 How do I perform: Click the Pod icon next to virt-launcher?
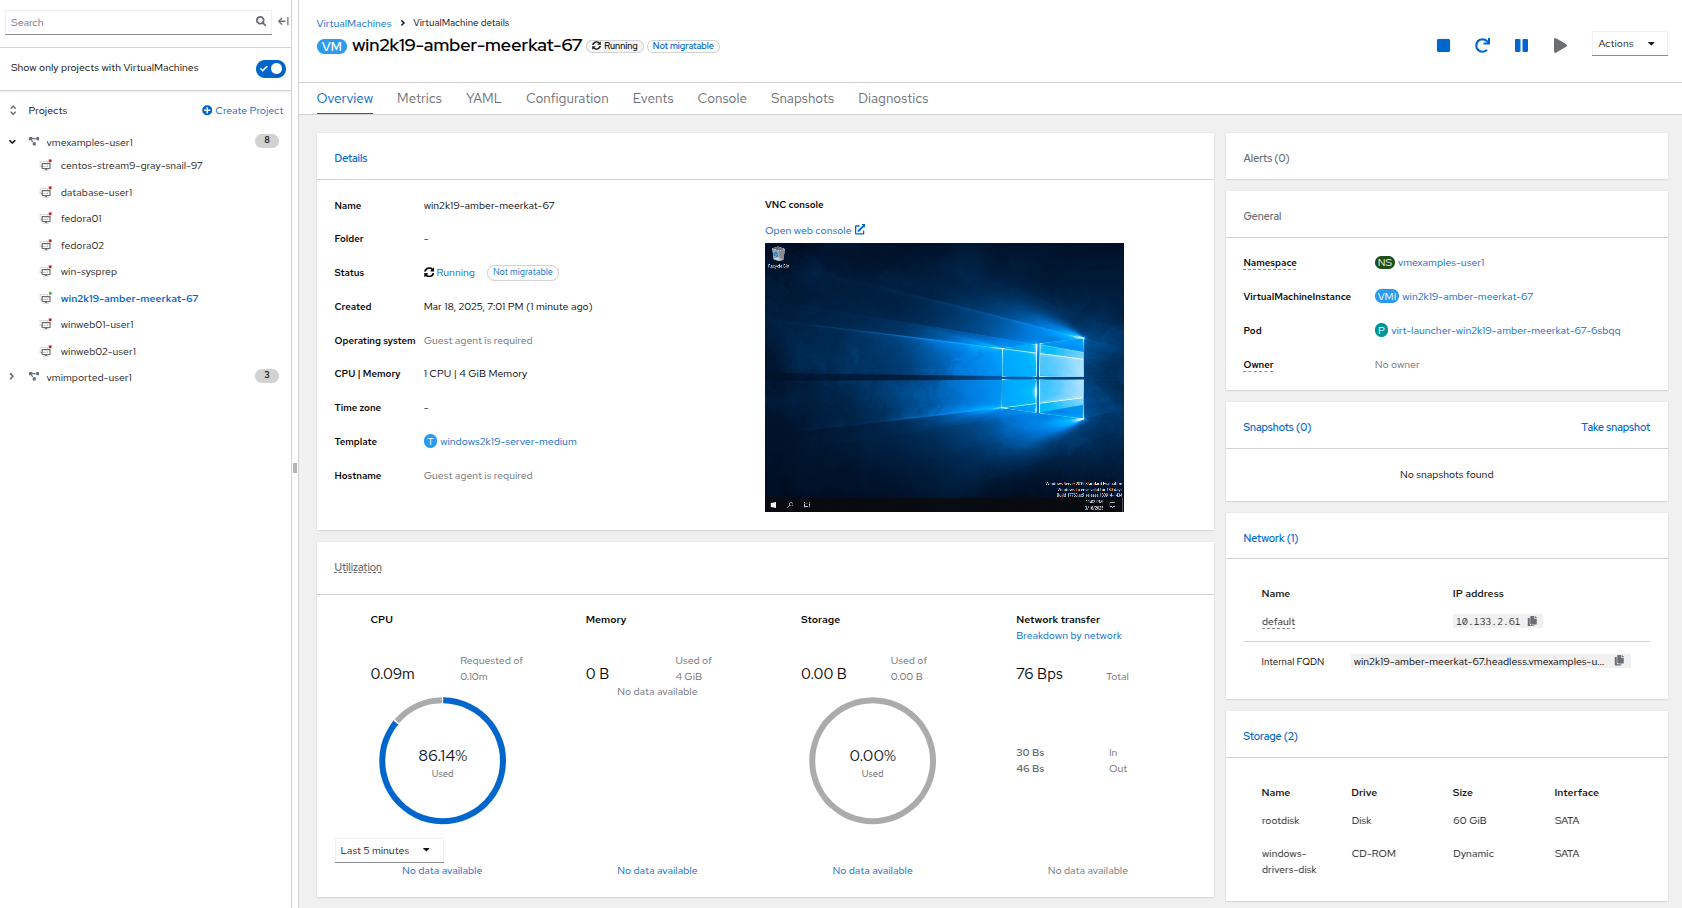click(x=1380, y=330)
